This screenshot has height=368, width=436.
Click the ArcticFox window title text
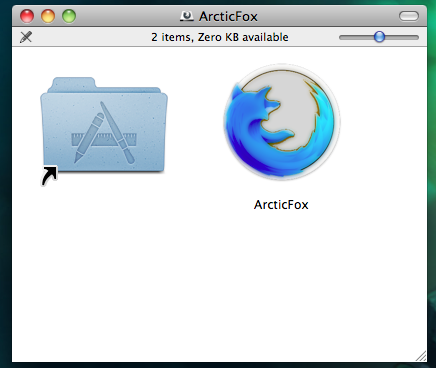228,16
